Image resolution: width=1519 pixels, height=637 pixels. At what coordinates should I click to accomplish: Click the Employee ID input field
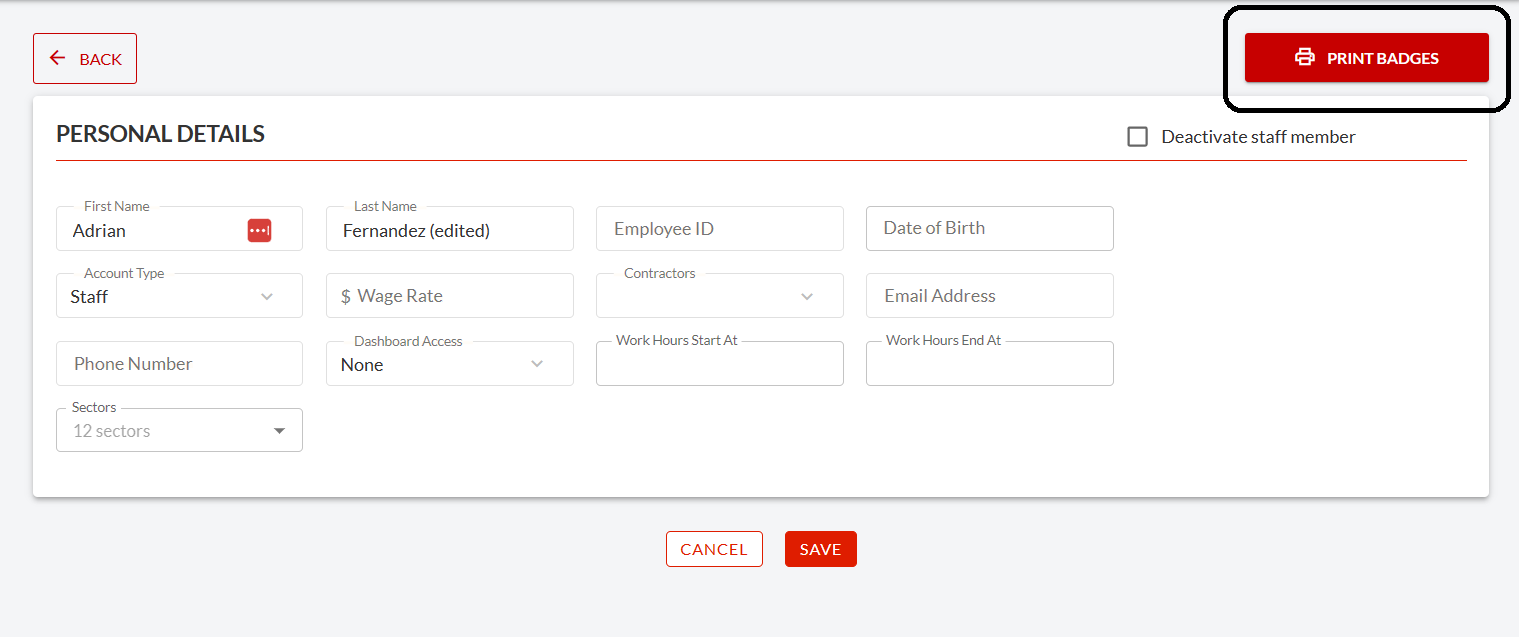pos(718,228)
